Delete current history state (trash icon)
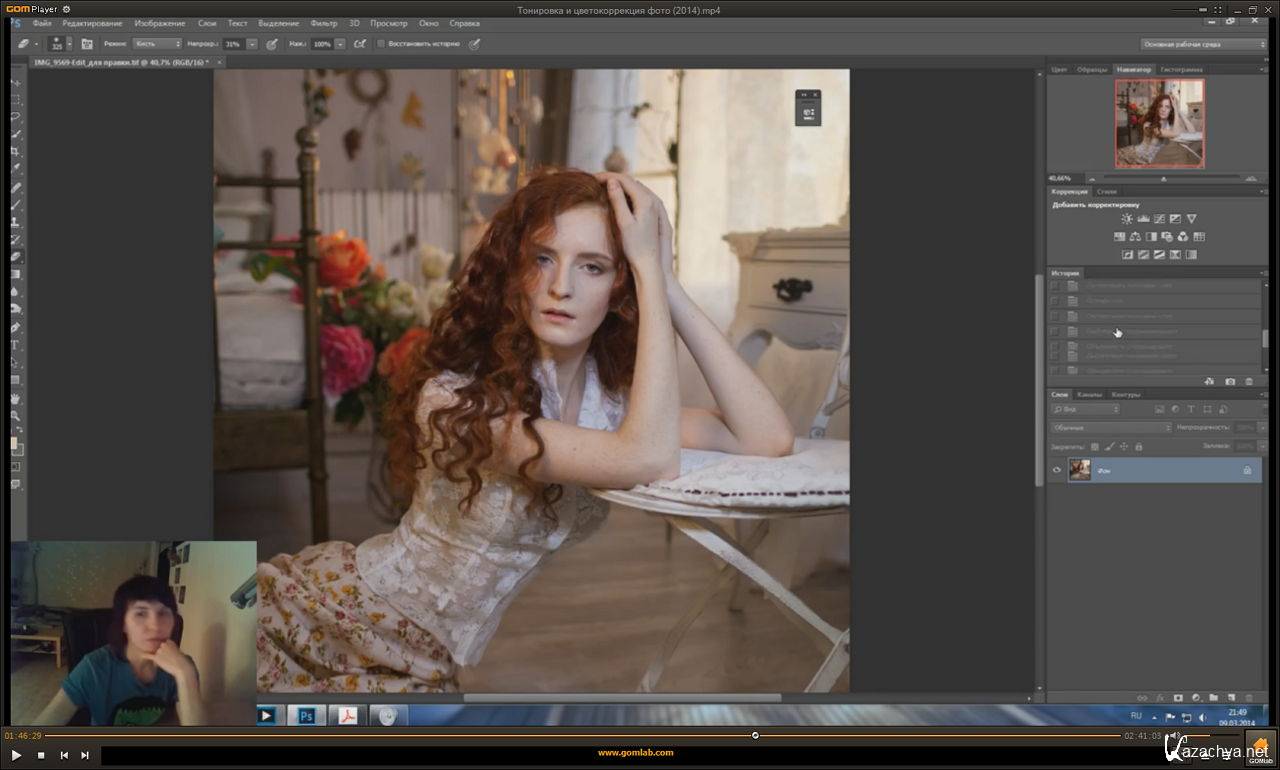Viewport: 1280px width, 770px height. click(1248, 381)
